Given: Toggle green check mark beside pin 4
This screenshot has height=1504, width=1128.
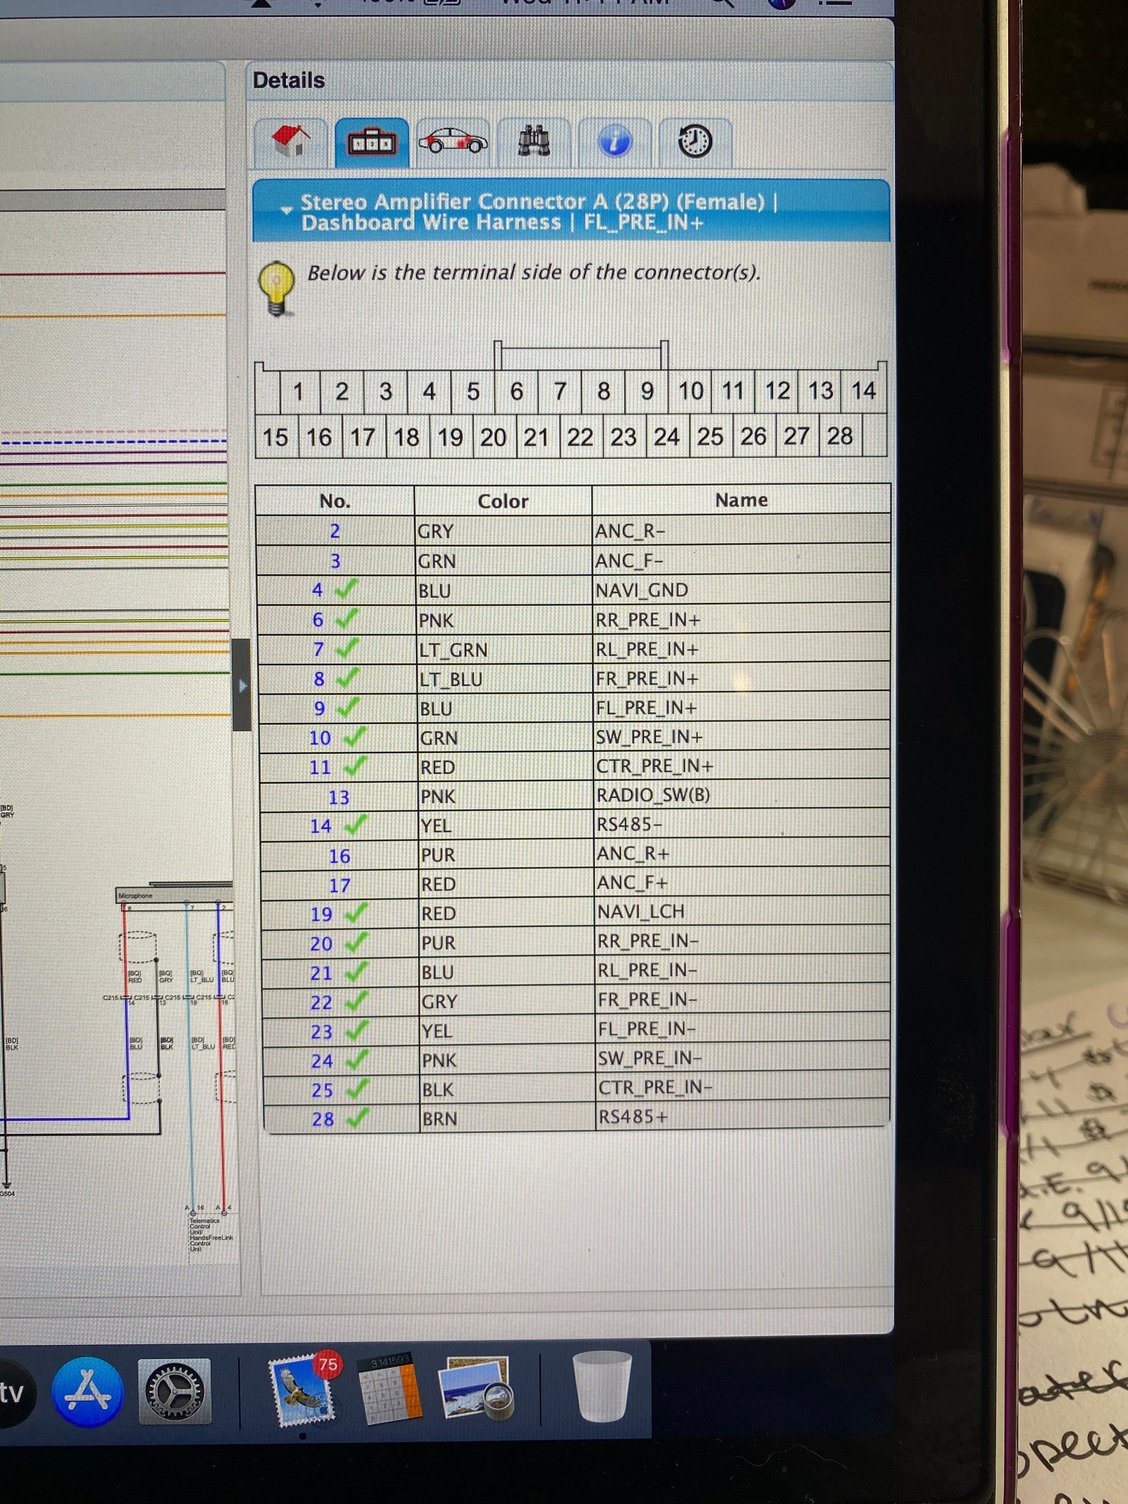Looking at the screenshot, I should click(346, 589).
